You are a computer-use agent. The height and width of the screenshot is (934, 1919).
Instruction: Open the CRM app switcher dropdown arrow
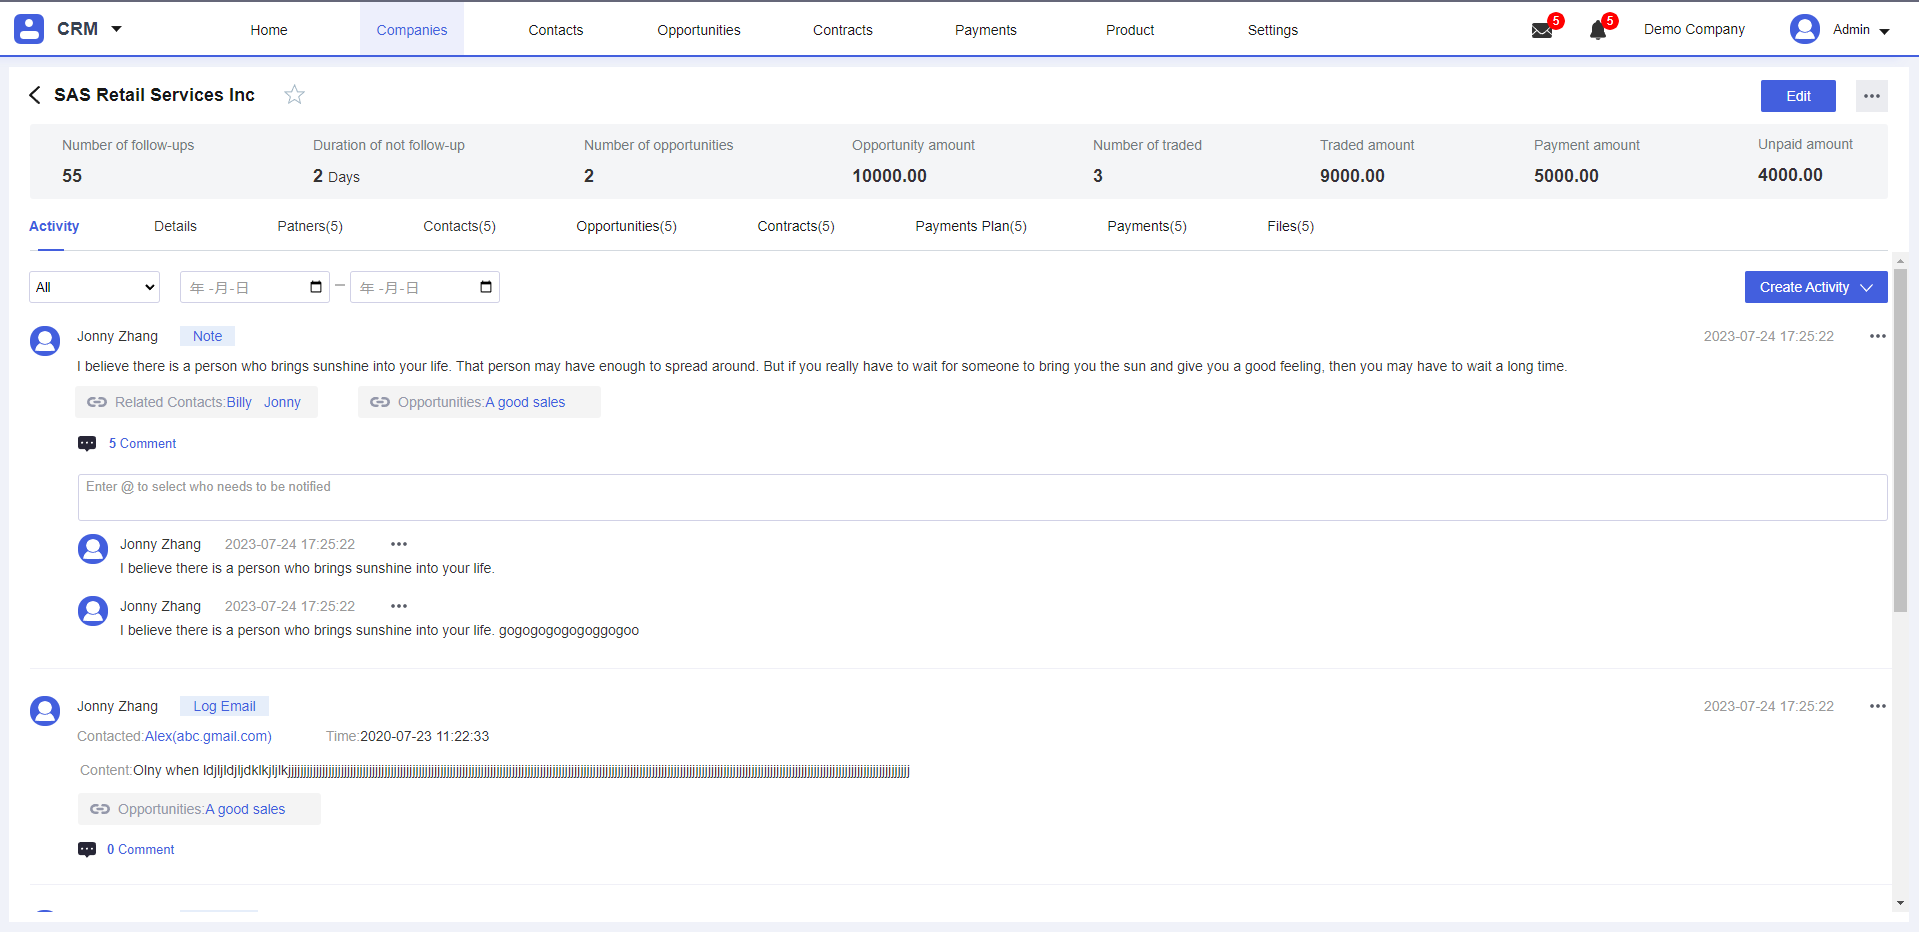click(x=116, y=29)
